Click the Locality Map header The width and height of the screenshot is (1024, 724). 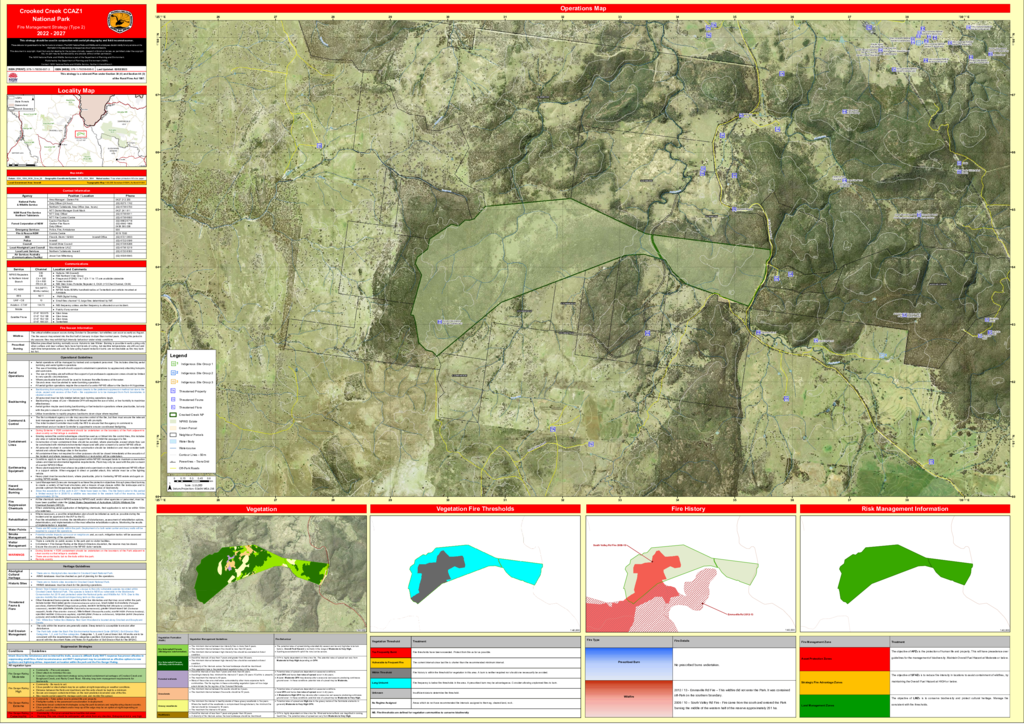(76, 91)
